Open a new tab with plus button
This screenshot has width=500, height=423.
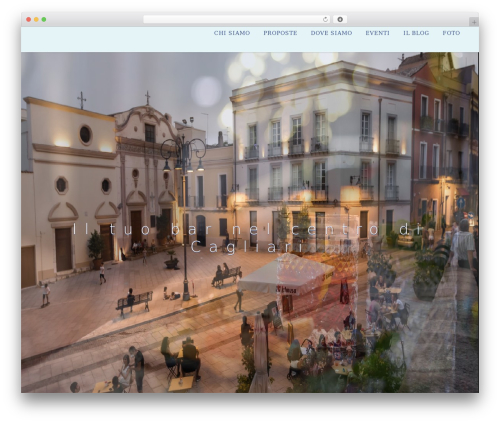tap(474, 22)
